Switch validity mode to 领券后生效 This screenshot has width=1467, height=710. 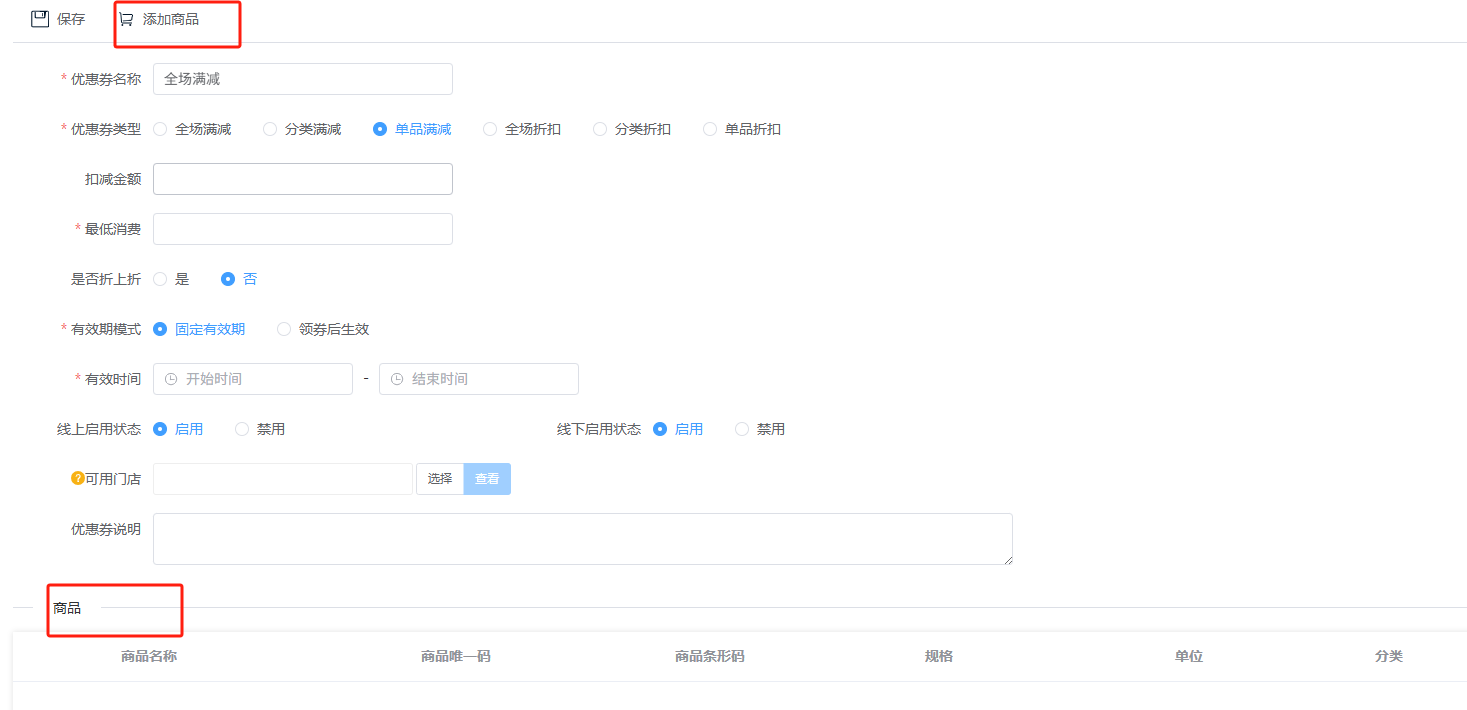[x=284, y=329]
